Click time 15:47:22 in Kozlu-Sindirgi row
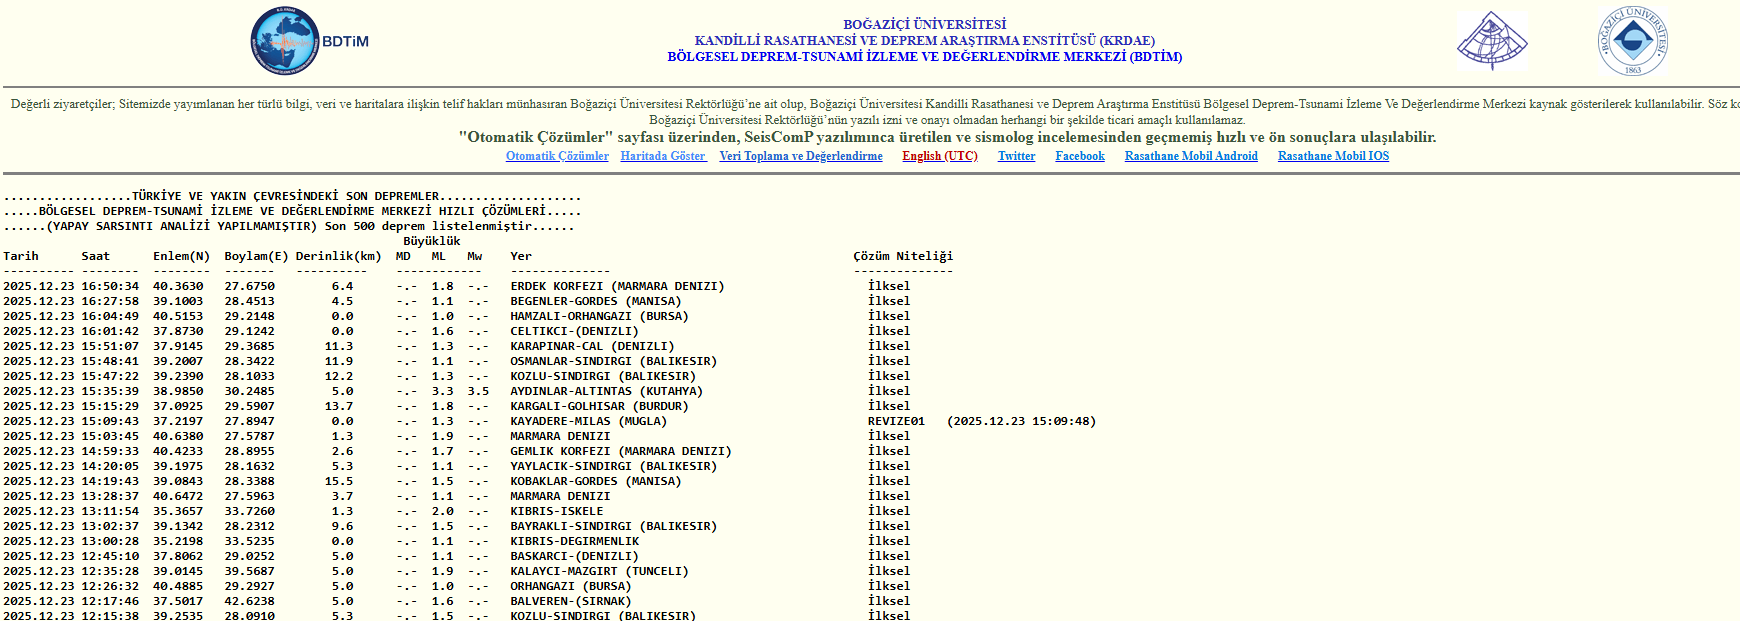The height and width of the screenshot is (621, 1740). (x=110, y=376)
